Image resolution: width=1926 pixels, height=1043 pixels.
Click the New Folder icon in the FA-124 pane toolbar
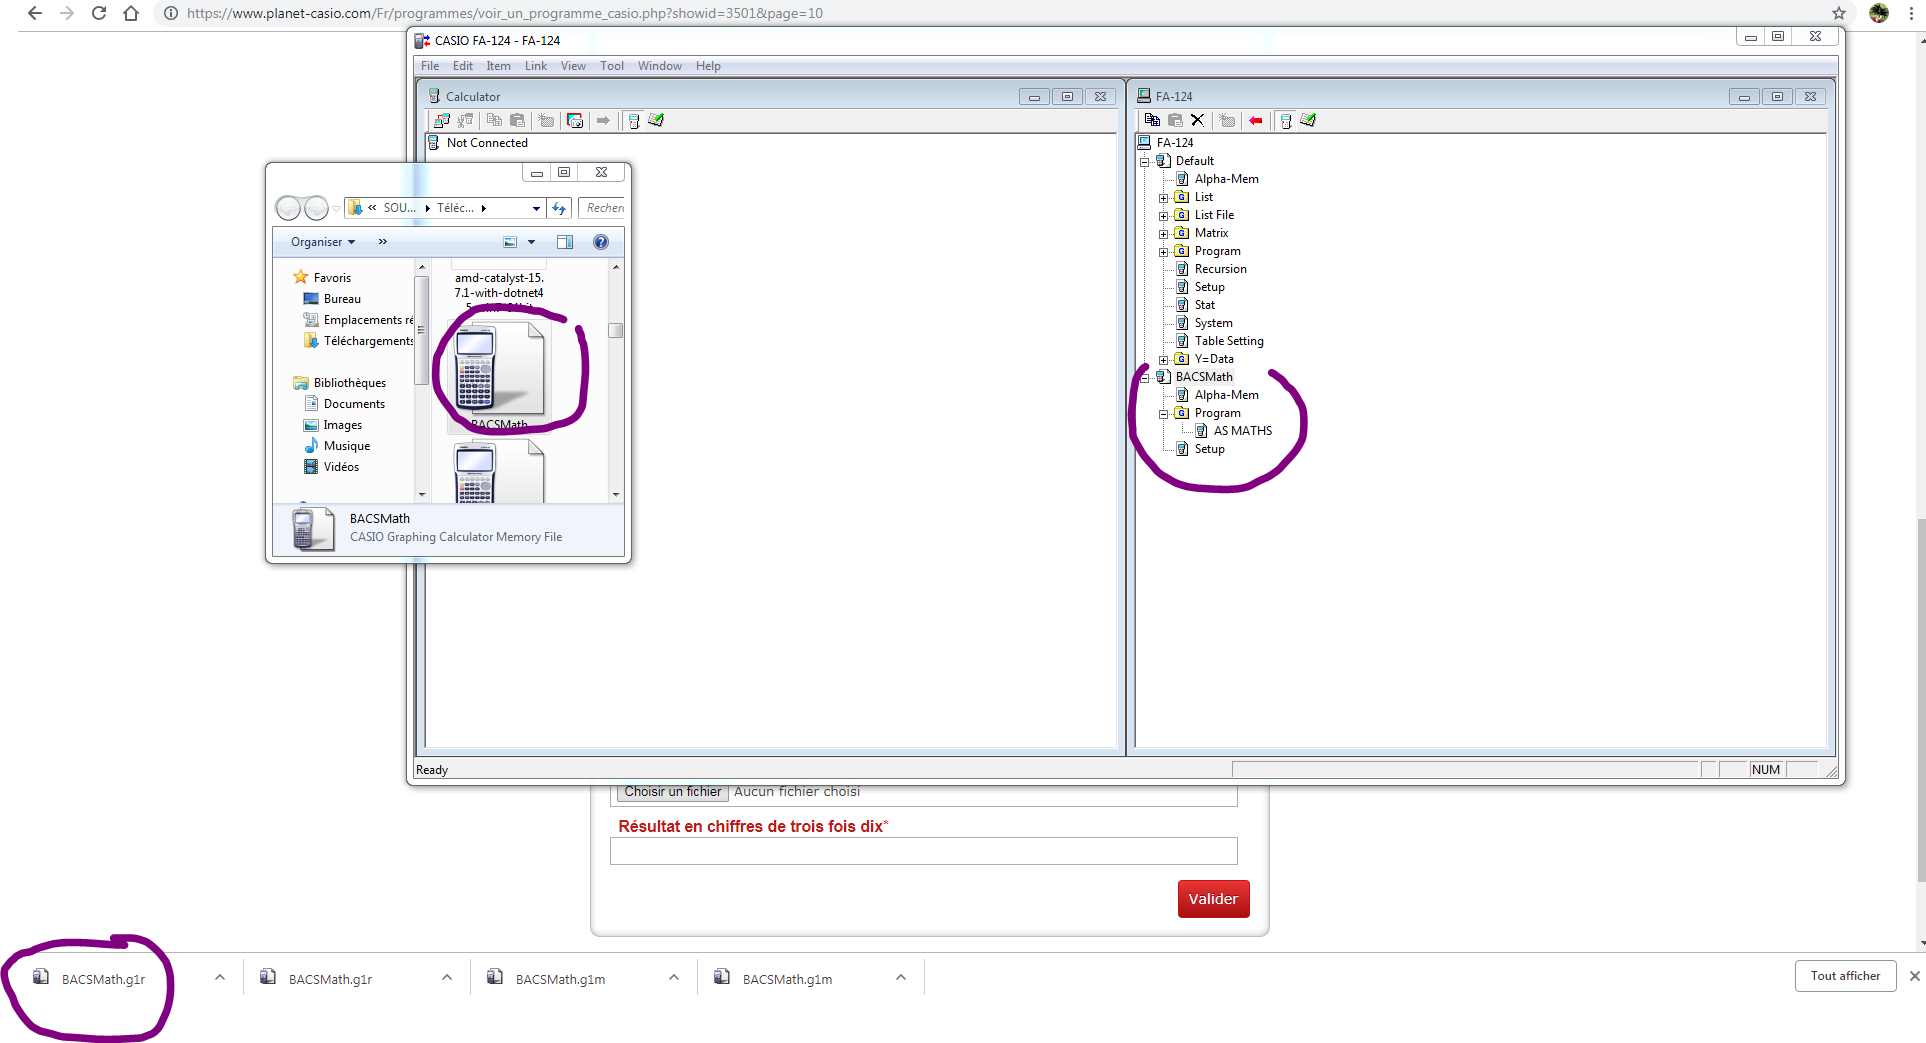point(1227,120)
